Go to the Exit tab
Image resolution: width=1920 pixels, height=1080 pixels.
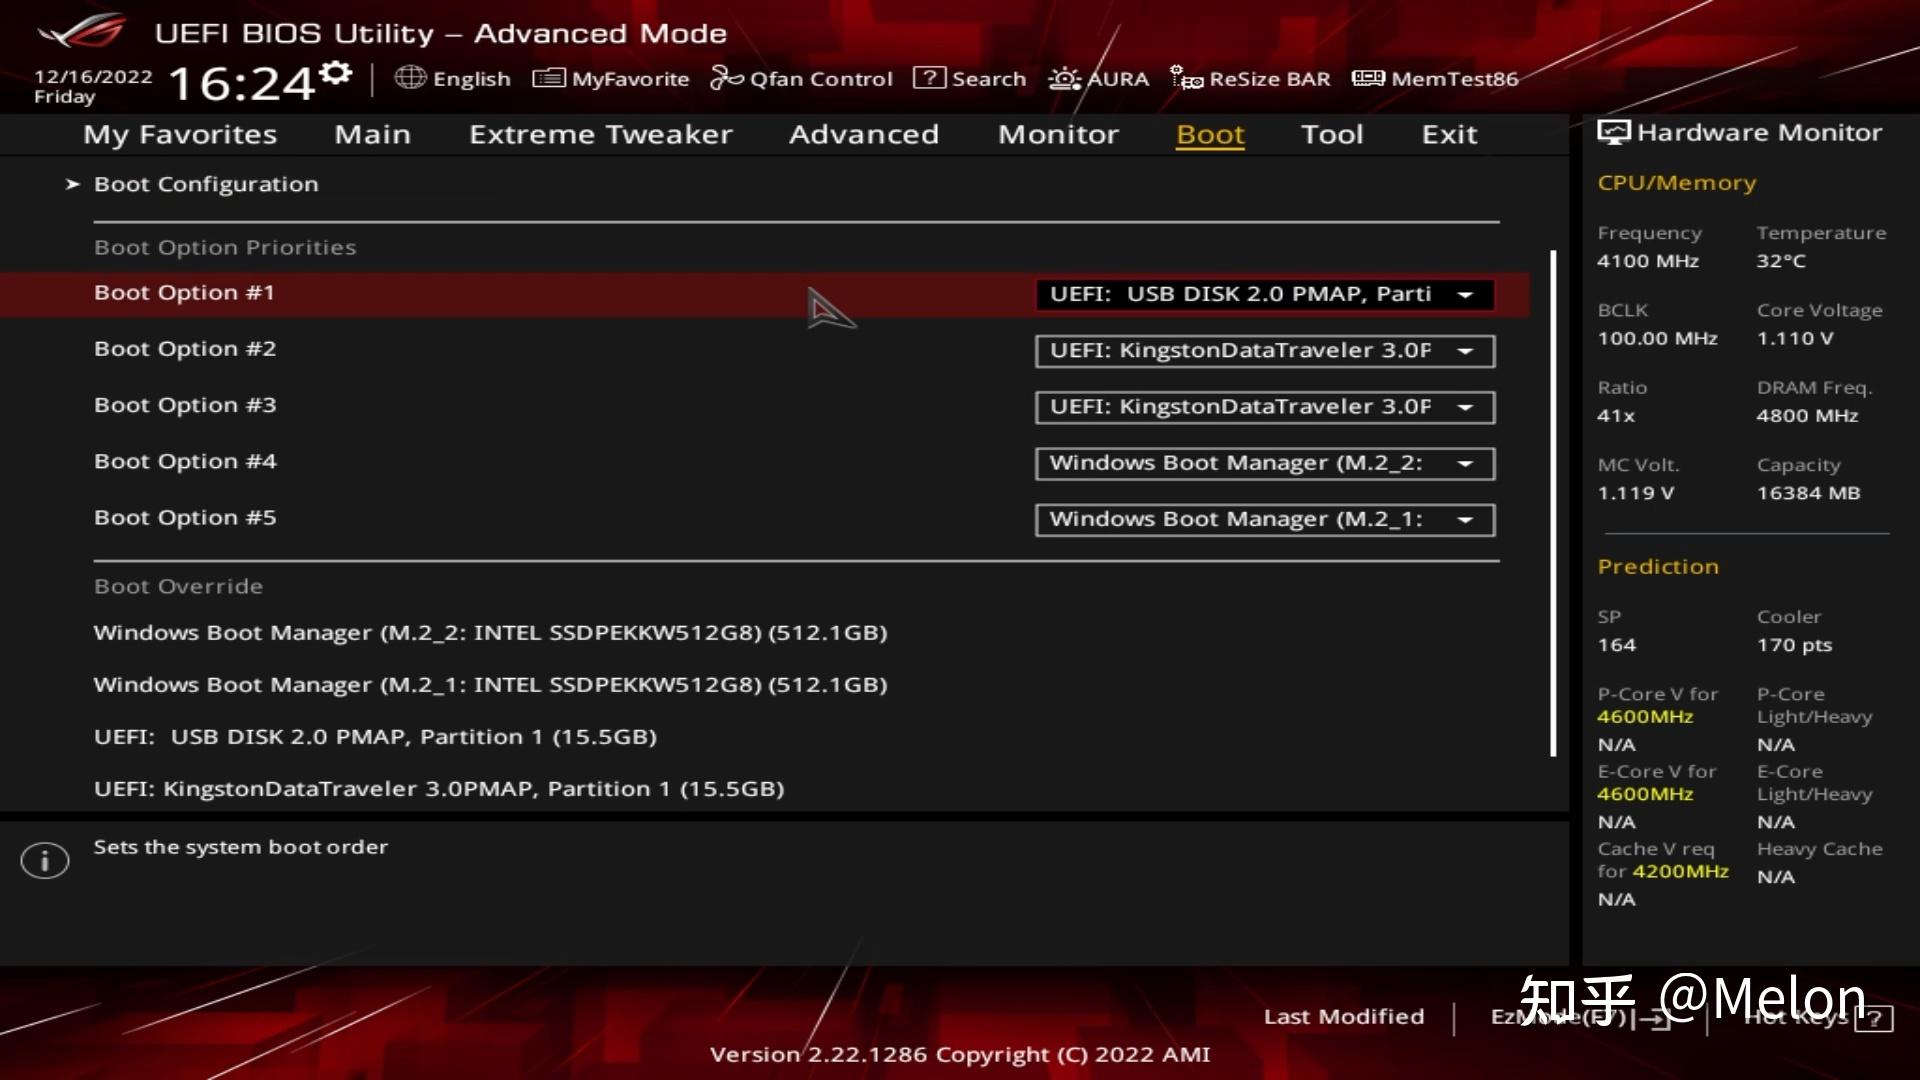tap(1449, 134)
